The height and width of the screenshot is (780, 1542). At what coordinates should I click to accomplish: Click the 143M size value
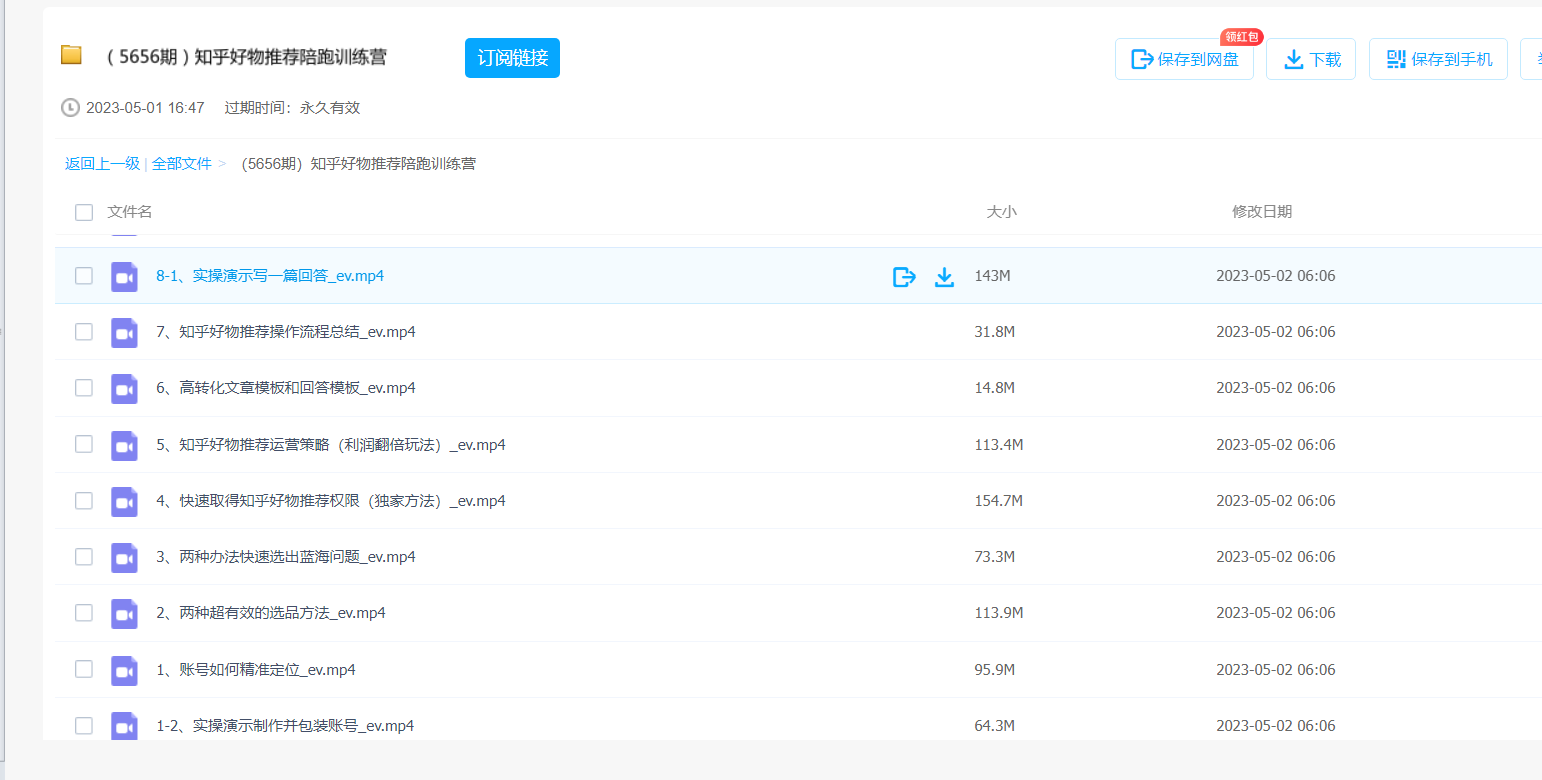992,276
